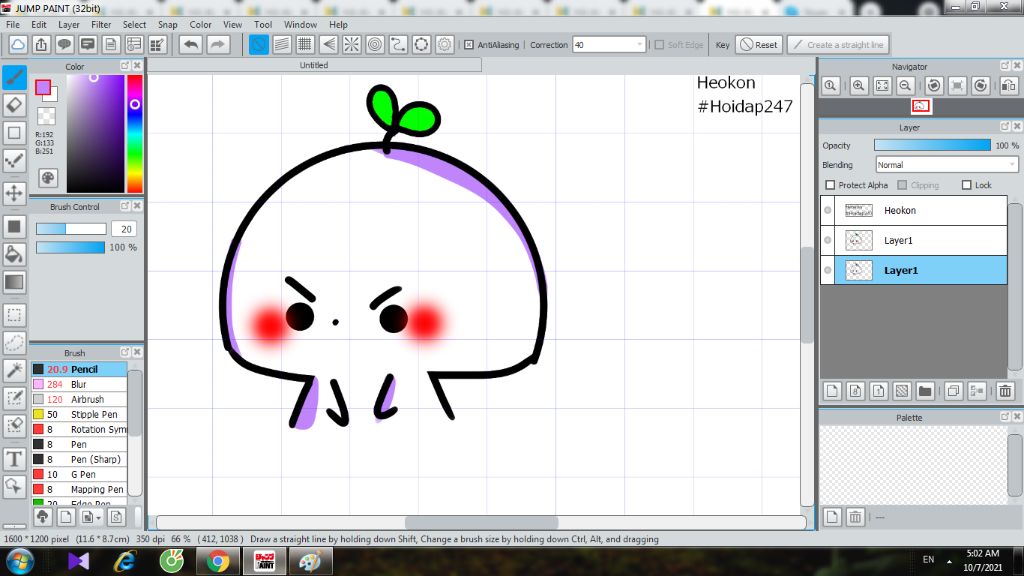Select the Magic Wand tool
Image resolution: width=1024 pixels, height=576 pixels.
pyautogui.click(x=14, y=370)
